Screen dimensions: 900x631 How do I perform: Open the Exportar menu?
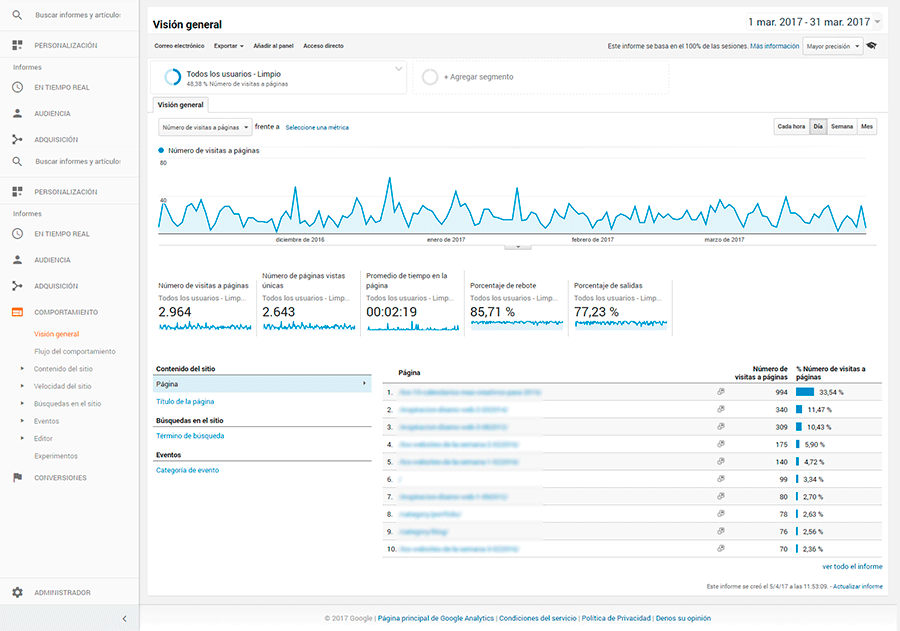click(228, 46)
